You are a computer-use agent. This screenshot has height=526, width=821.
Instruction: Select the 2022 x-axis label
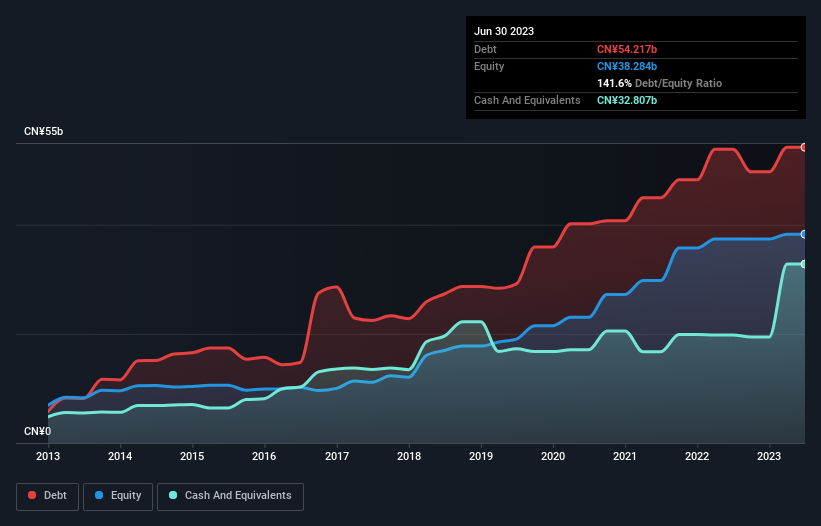tap(697, 456)
